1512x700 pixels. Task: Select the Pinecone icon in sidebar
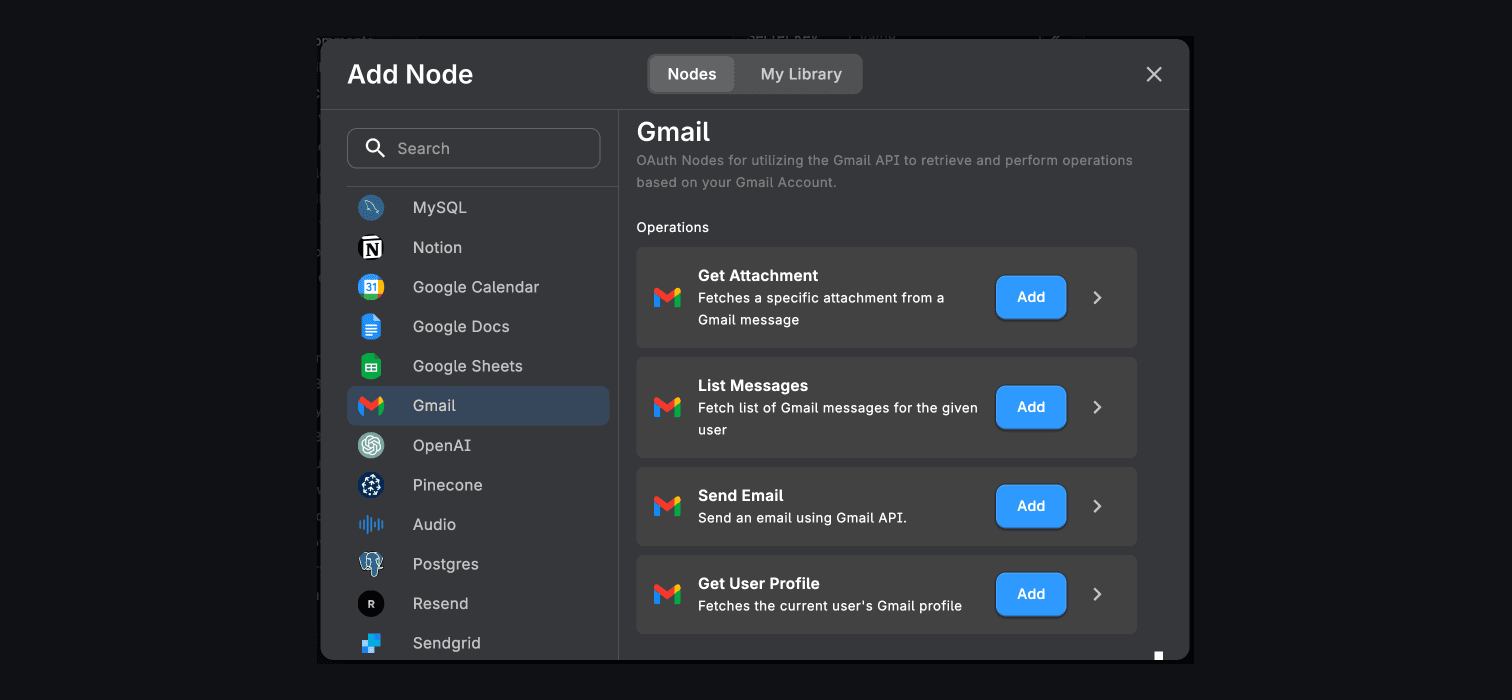pos(371,485)
